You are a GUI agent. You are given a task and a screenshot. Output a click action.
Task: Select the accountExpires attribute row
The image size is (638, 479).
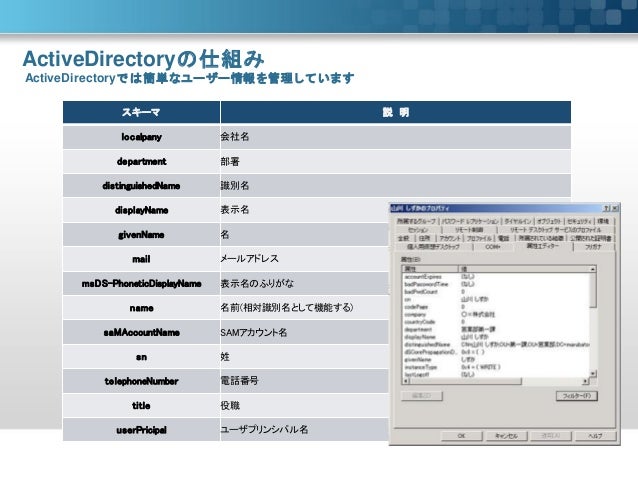pos(496,277)
